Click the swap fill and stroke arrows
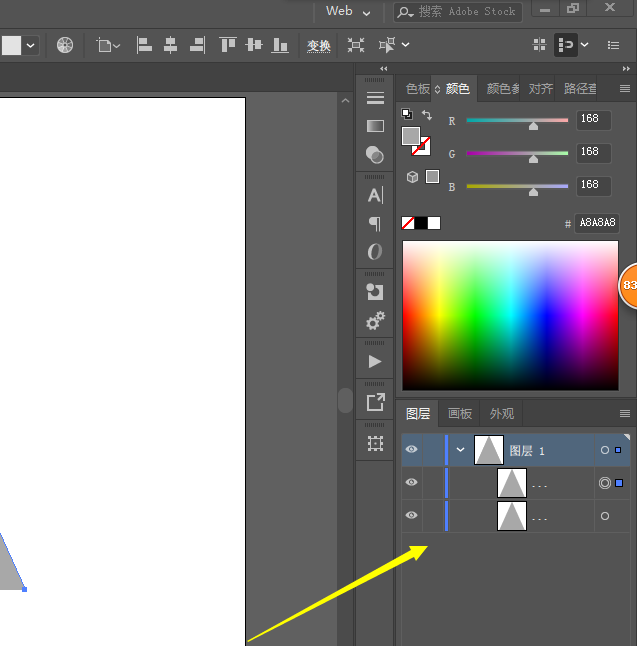The width and height of the screenshot is (637, 646). [x=427, y=116]
